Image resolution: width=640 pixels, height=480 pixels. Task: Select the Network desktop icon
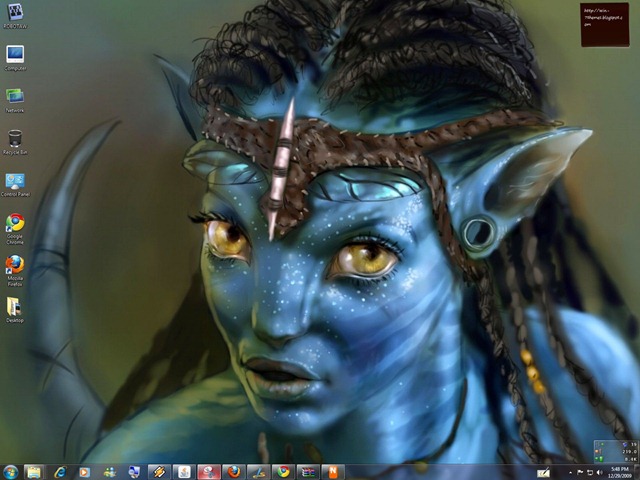click(x=15, y=100)
